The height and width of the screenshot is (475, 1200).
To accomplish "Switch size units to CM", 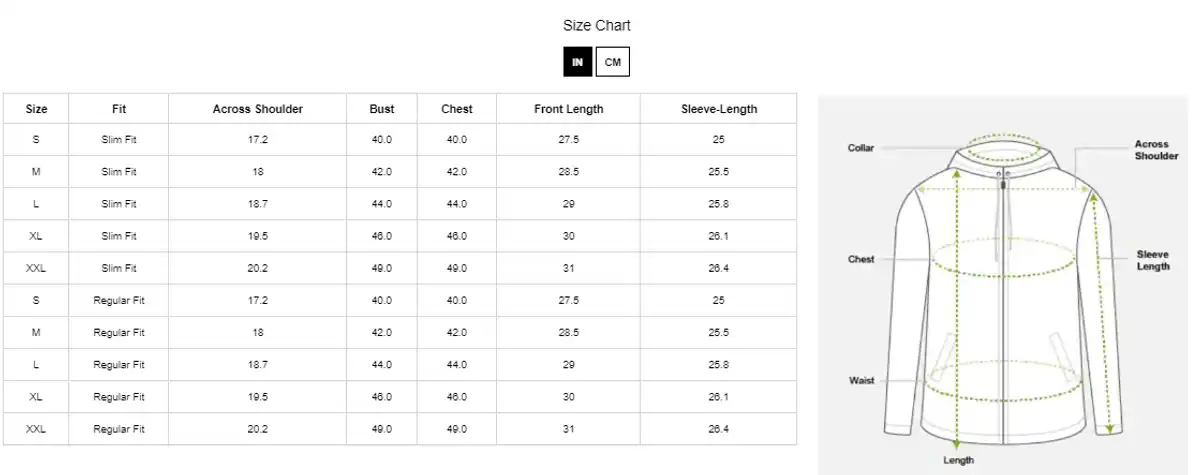I will pos(612,62).
